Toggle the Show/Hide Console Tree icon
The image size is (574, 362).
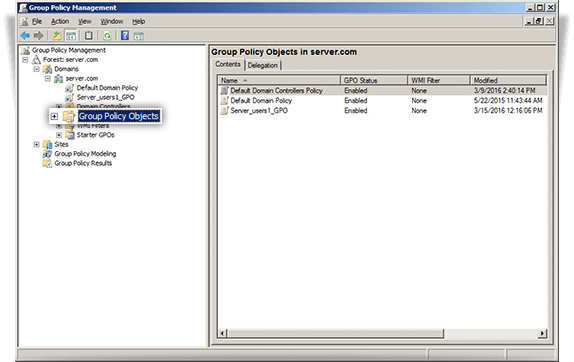[71, 36]
